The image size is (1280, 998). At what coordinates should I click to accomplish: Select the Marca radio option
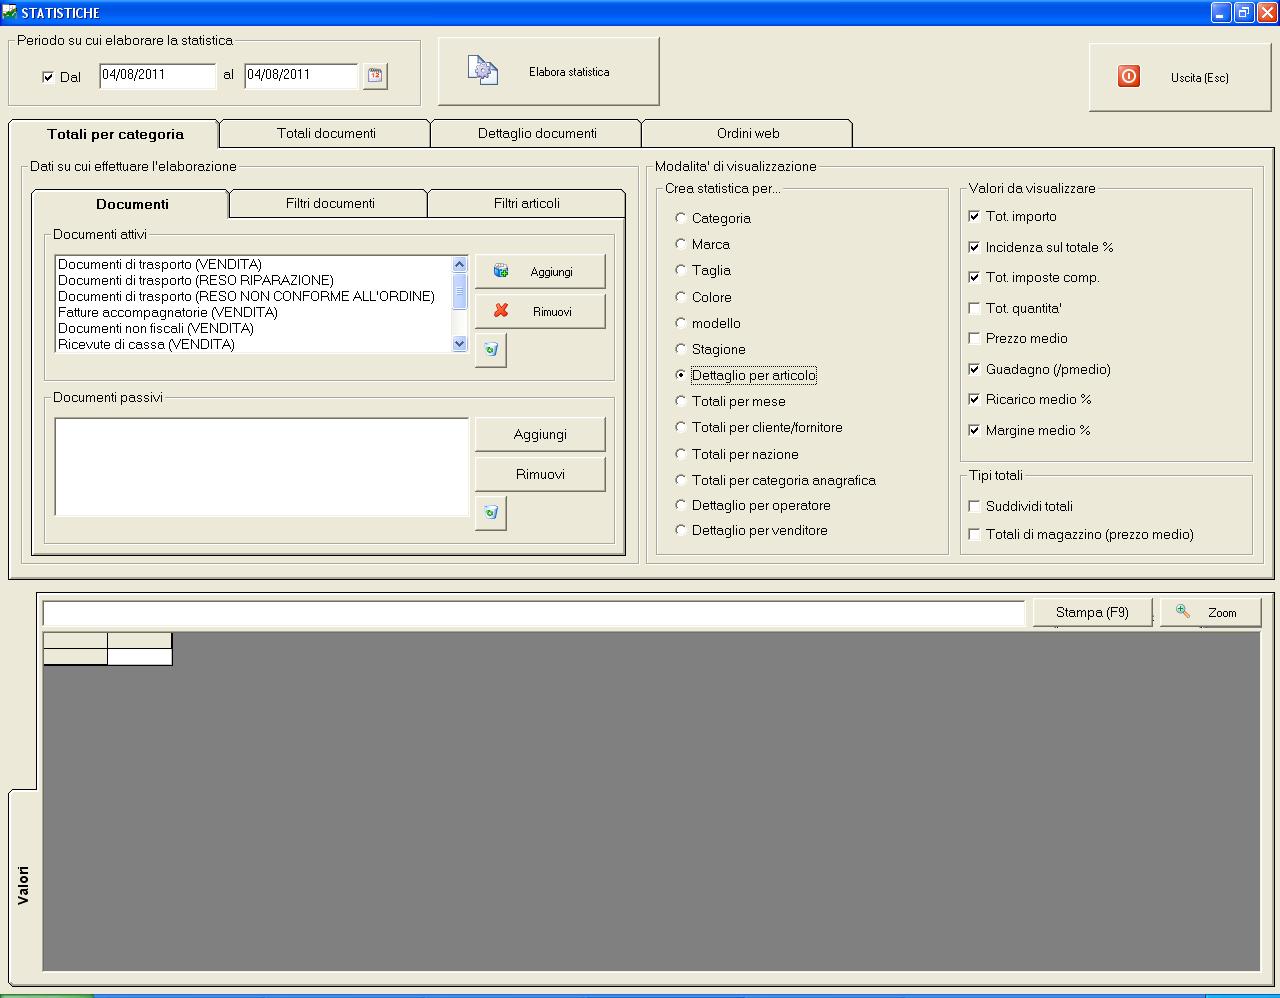click(x=681, y=243)
